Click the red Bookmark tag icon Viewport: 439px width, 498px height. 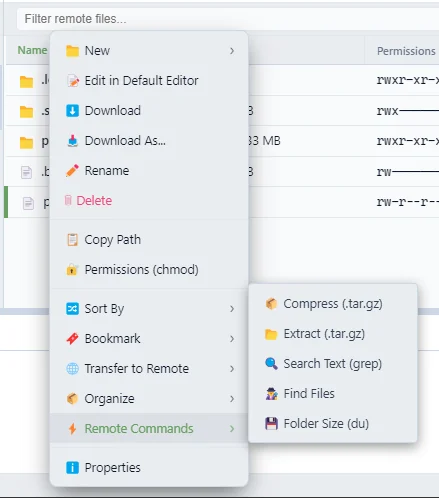(x=72, y=339)
